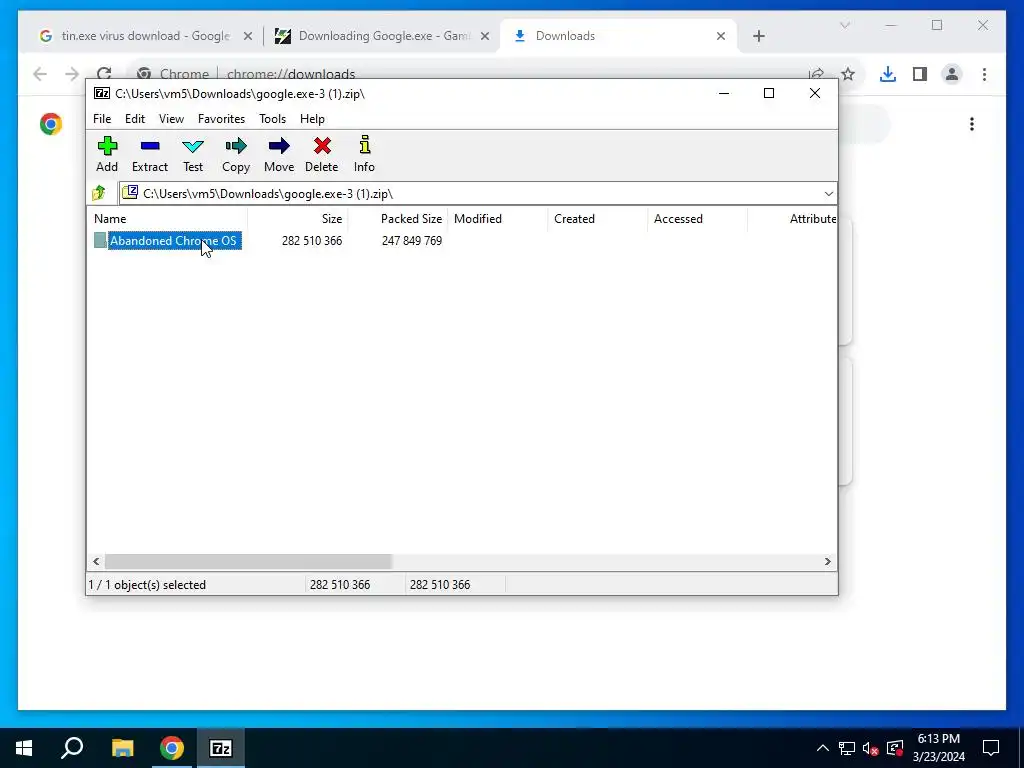Open the Info toolbar icon
The height and width of the screenshot is (768, 1024).
pos(364,154)
